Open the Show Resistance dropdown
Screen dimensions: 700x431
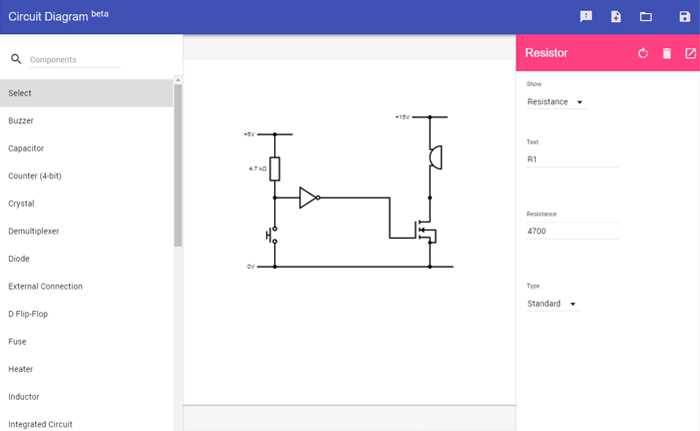(555, 102)
